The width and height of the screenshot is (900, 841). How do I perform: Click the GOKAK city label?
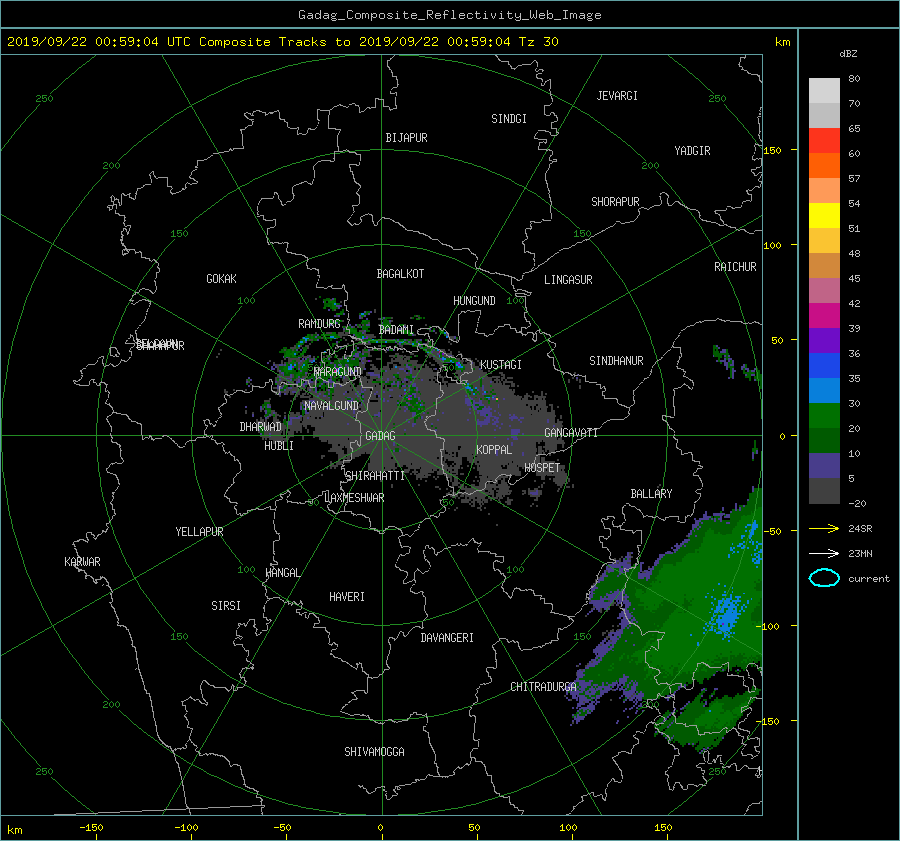[221, 279]
